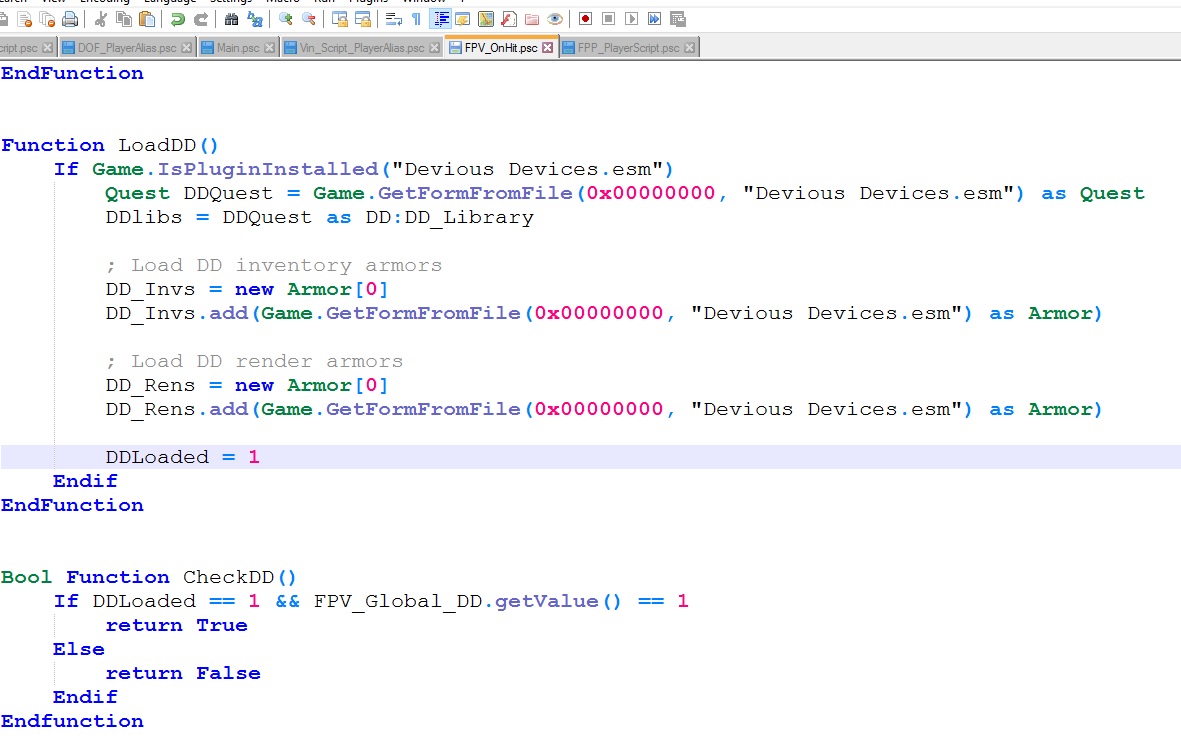Viewport: 1181px width, 753px height.
Task: Click "FPV_Global_DD.getValue()" text
Action: (468, 602)
